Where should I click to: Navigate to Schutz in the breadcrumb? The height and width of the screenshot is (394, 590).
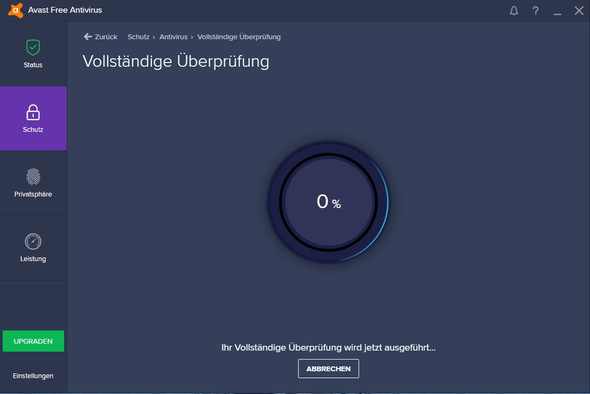(x=138, y=37)
